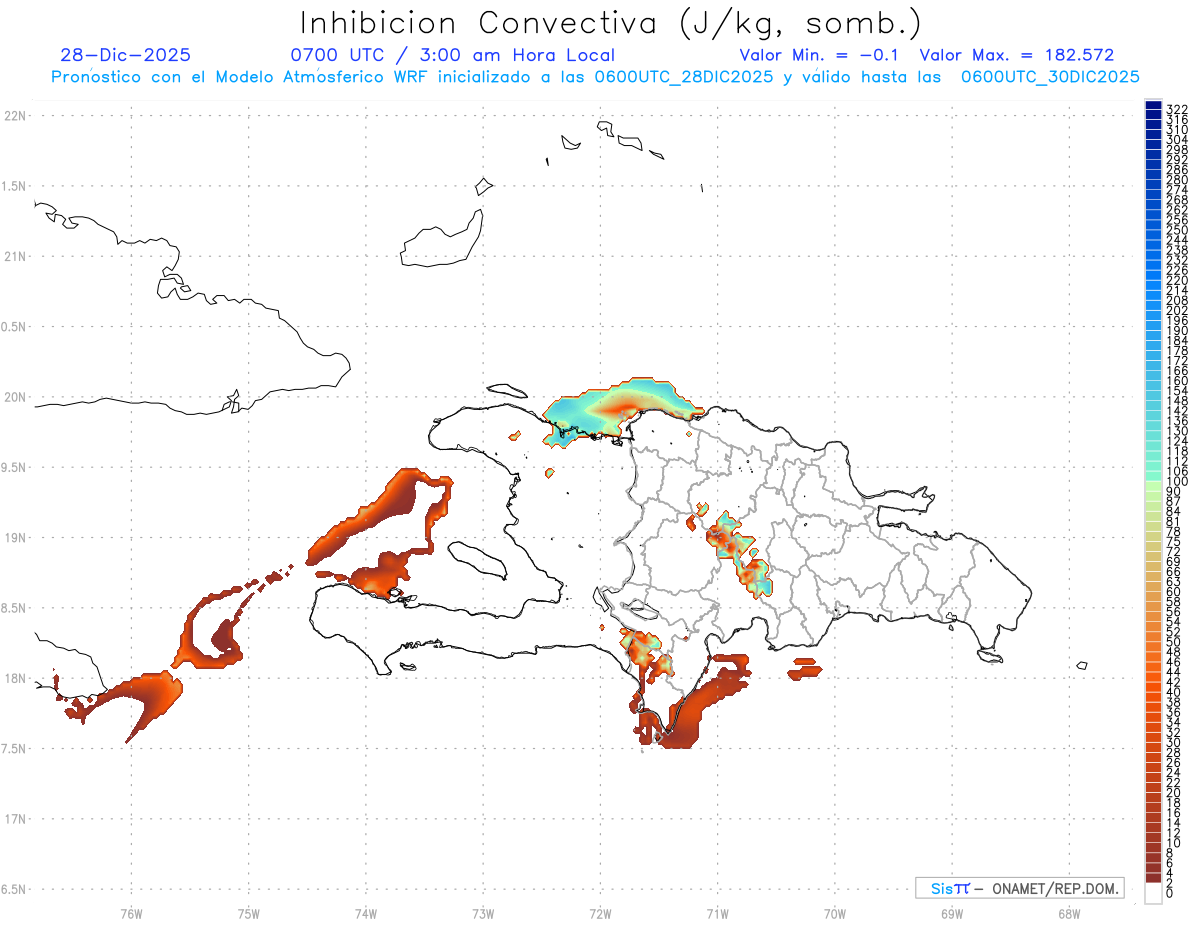1200x927 pixels.
Task: Click the shaded patch in central Dominican Republic
Action: (x=741, y=553)
